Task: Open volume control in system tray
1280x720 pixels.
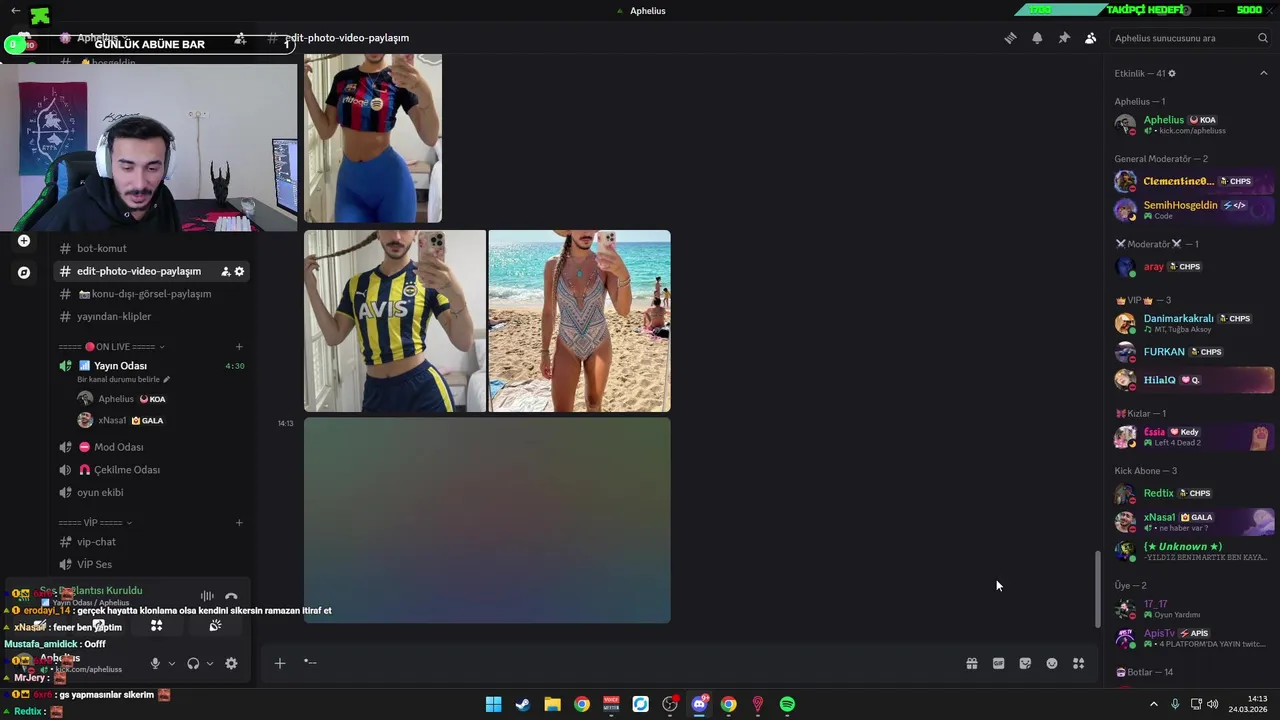Action: point(1212,704)
